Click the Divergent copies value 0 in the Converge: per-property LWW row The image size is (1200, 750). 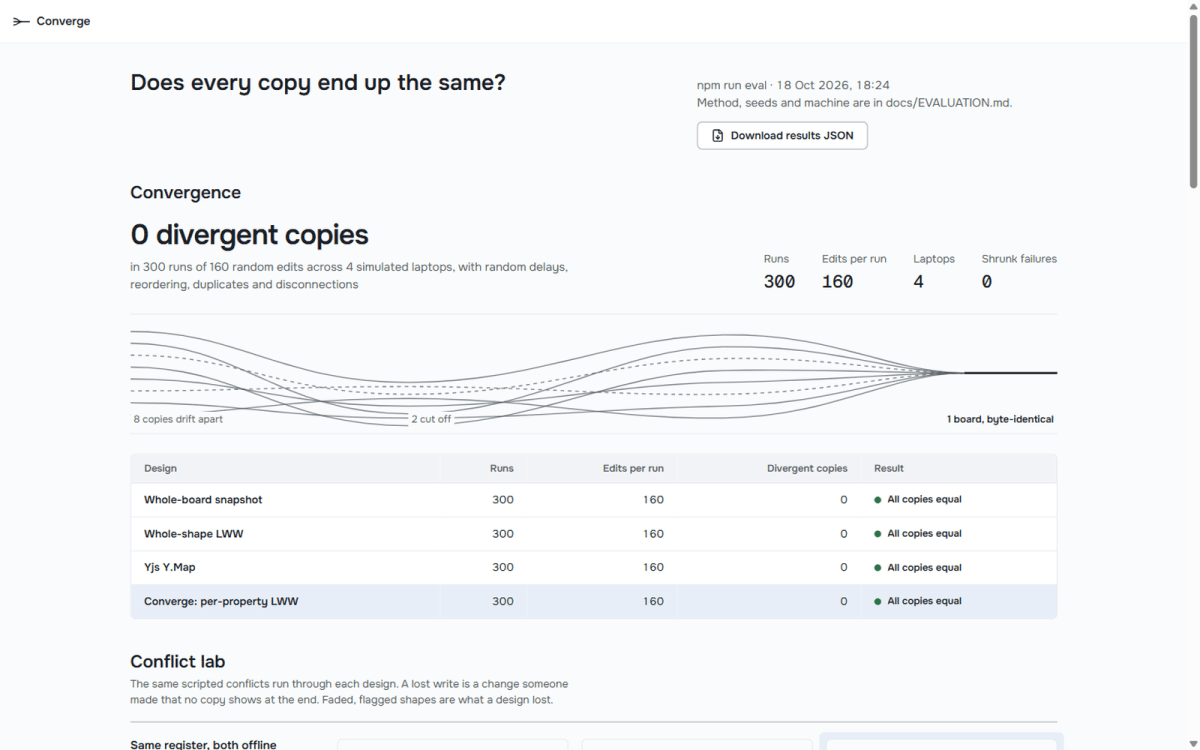[844, 602]
